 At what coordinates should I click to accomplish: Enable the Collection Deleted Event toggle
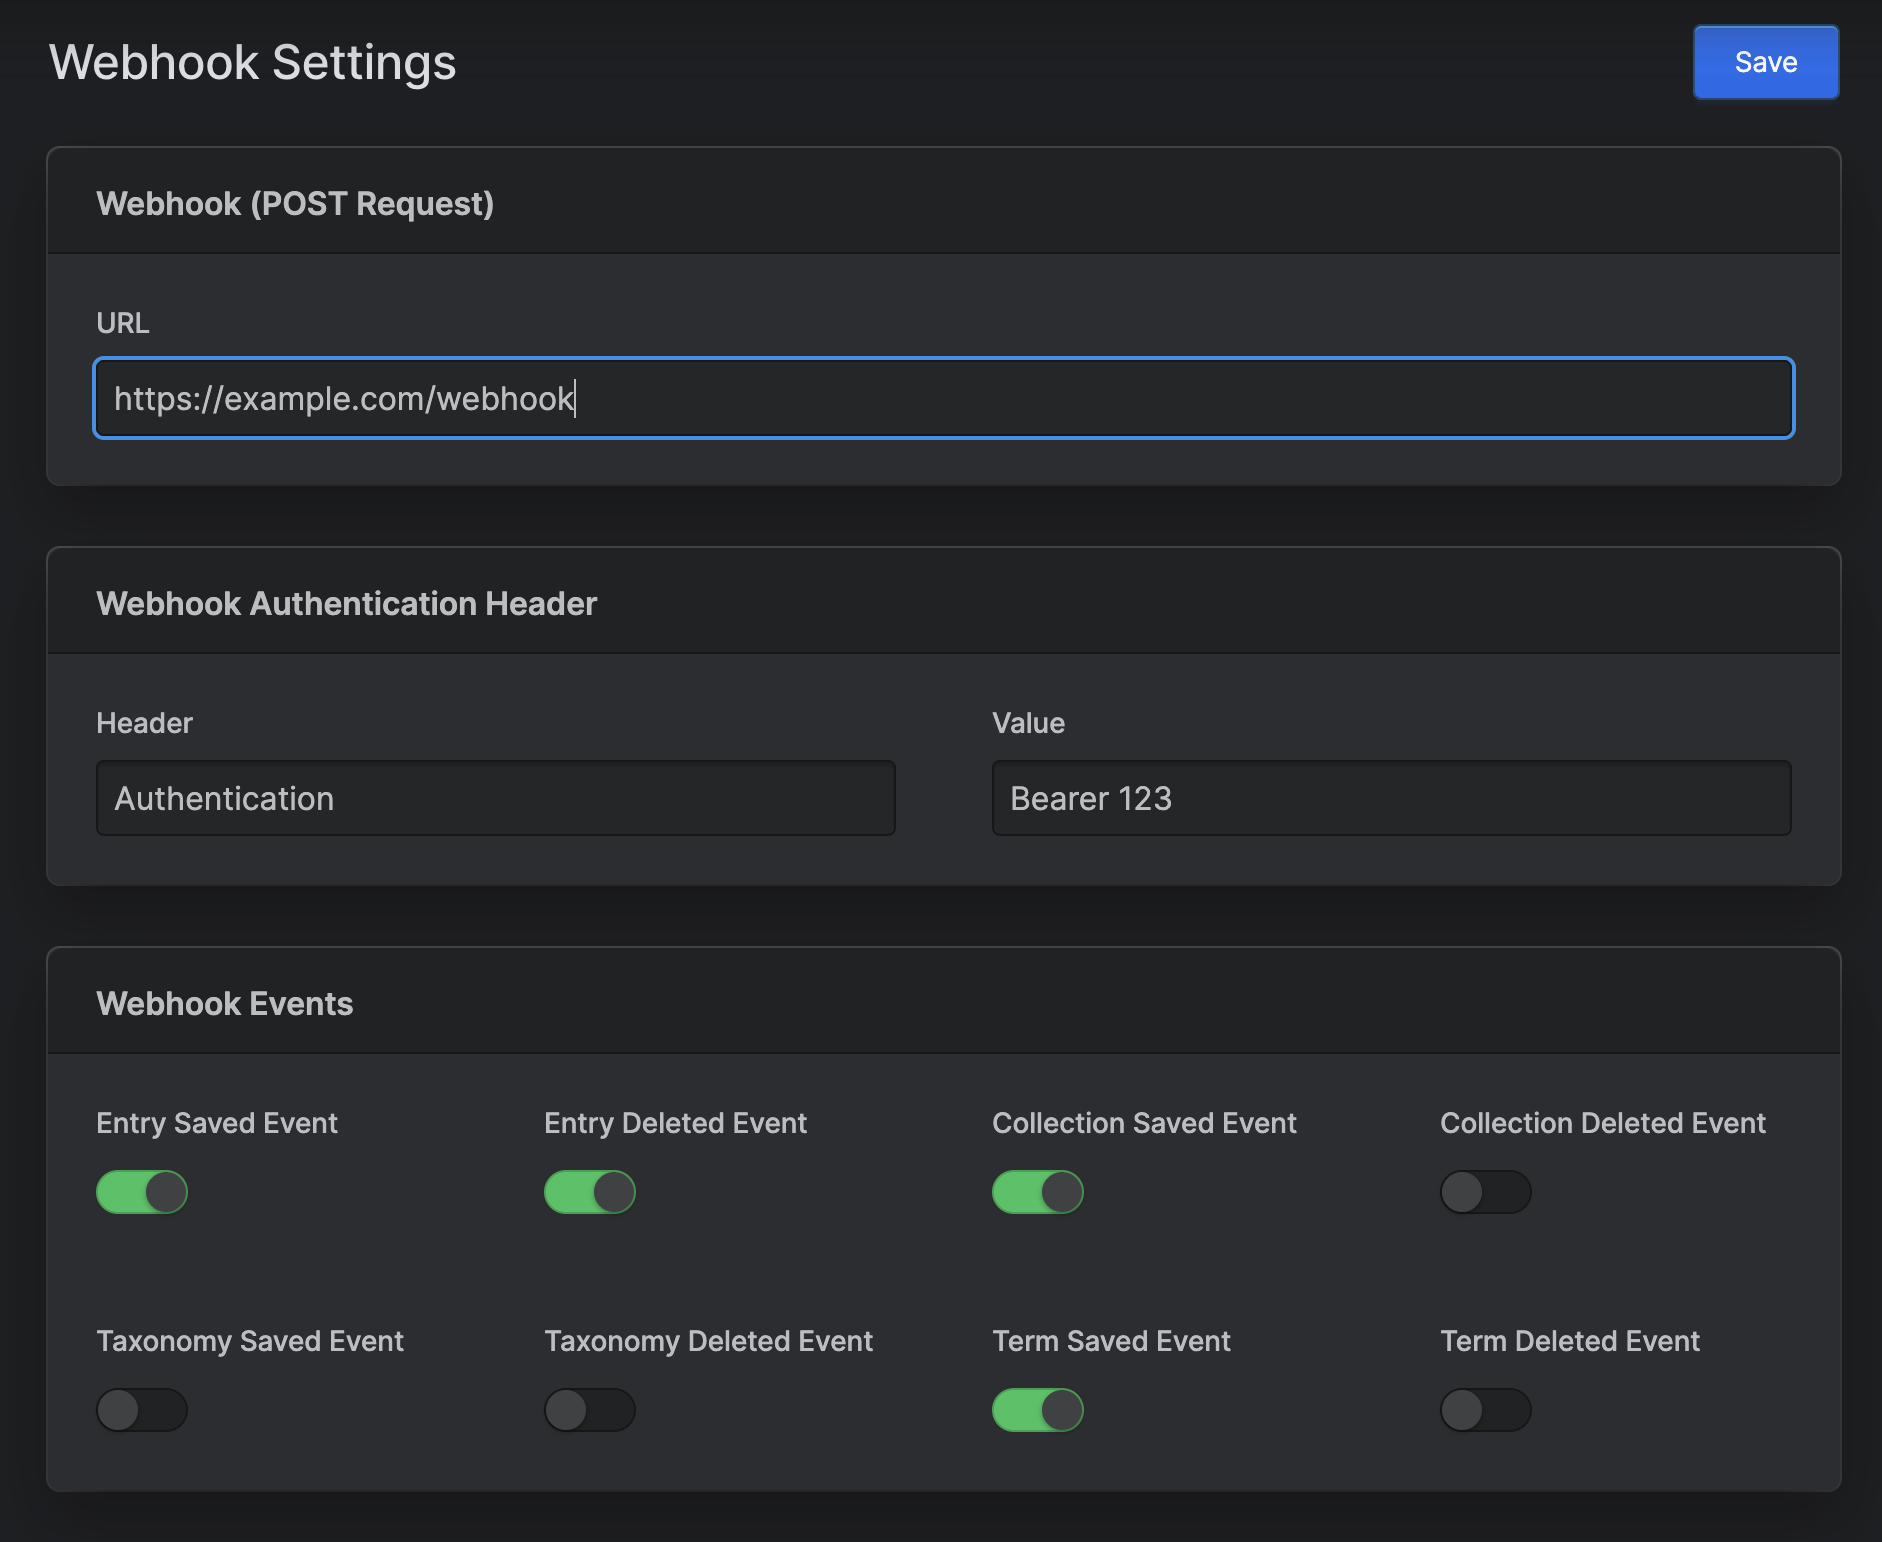coord(1486,1192)
